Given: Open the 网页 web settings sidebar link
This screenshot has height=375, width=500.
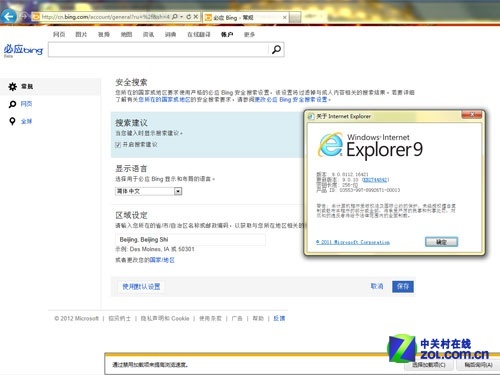Looking at the screenshot, I should 26,104.
